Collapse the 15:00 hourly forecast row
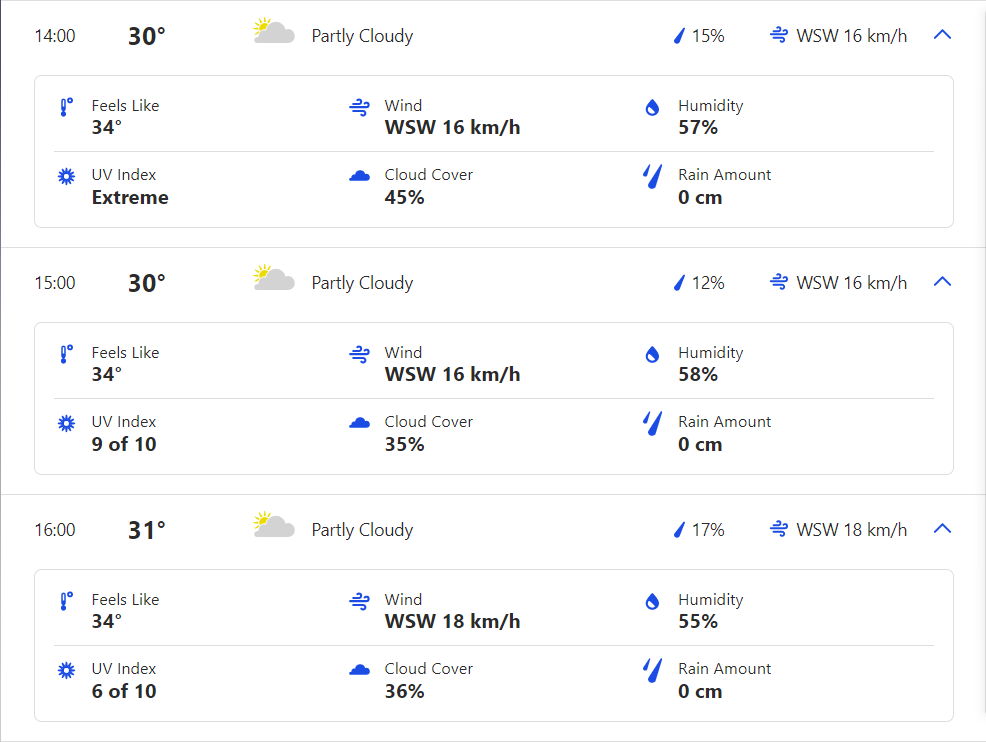The image size is (986, 742). pos(941,282)
